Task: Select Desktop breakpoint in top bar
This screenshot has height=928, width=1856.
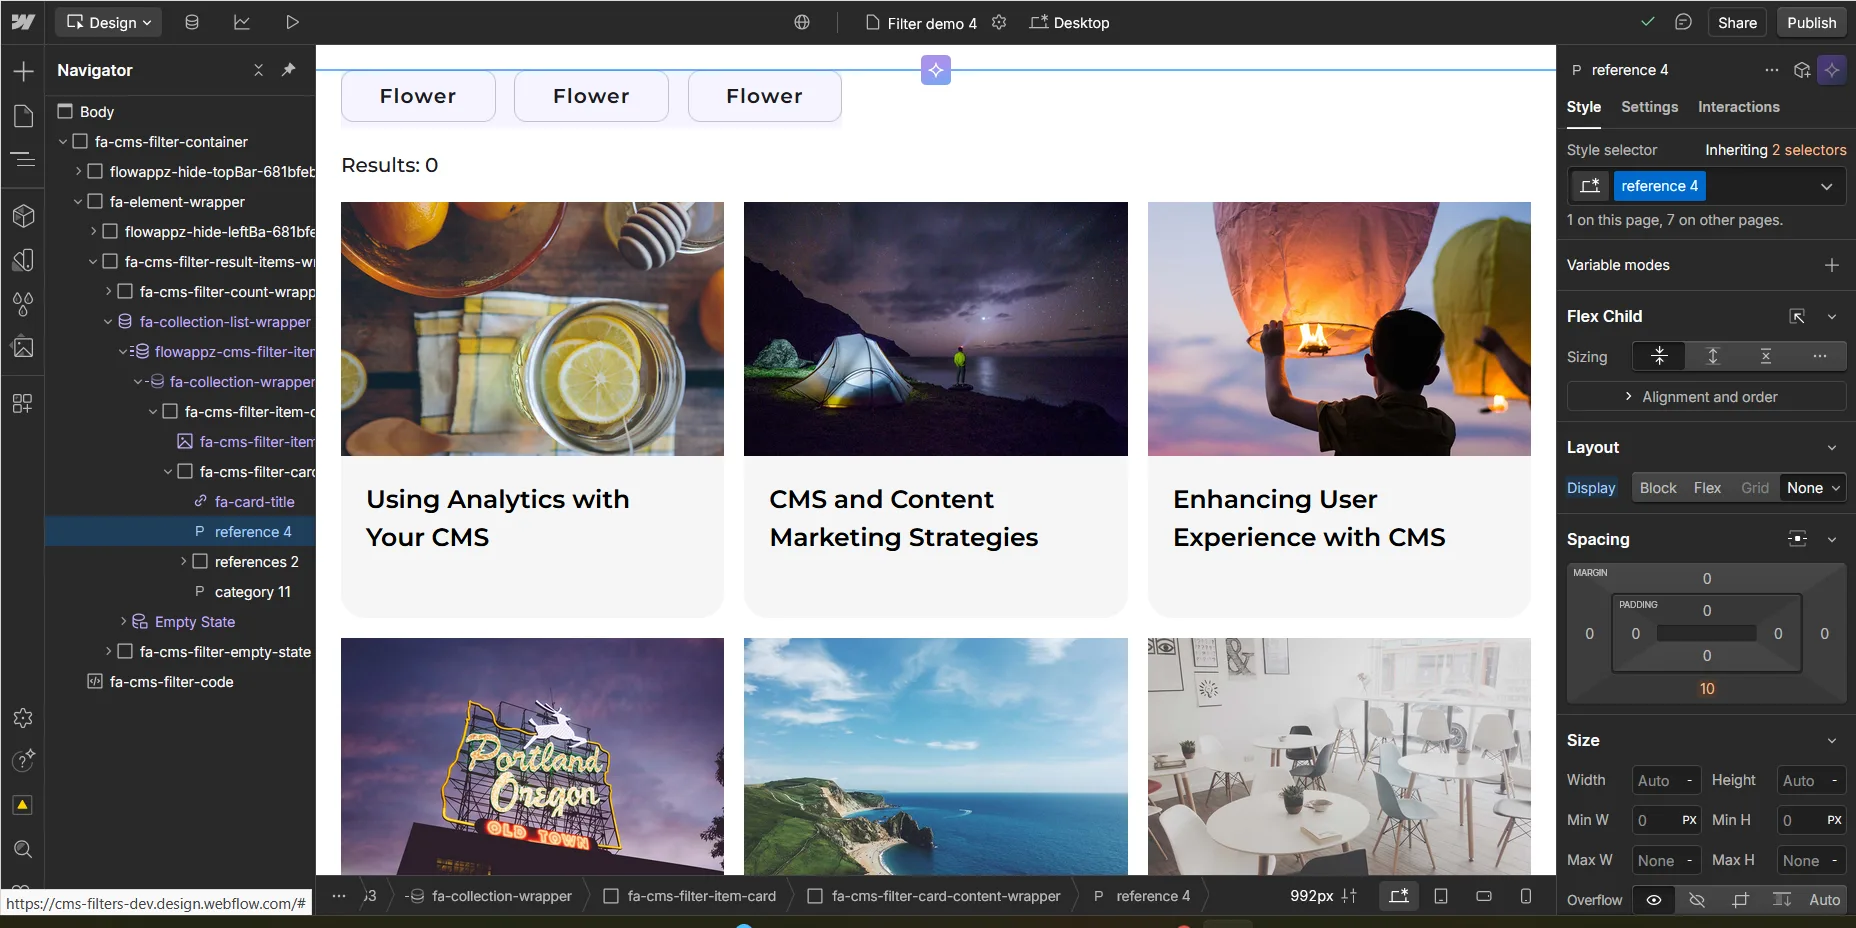Action: (1069, 22)
